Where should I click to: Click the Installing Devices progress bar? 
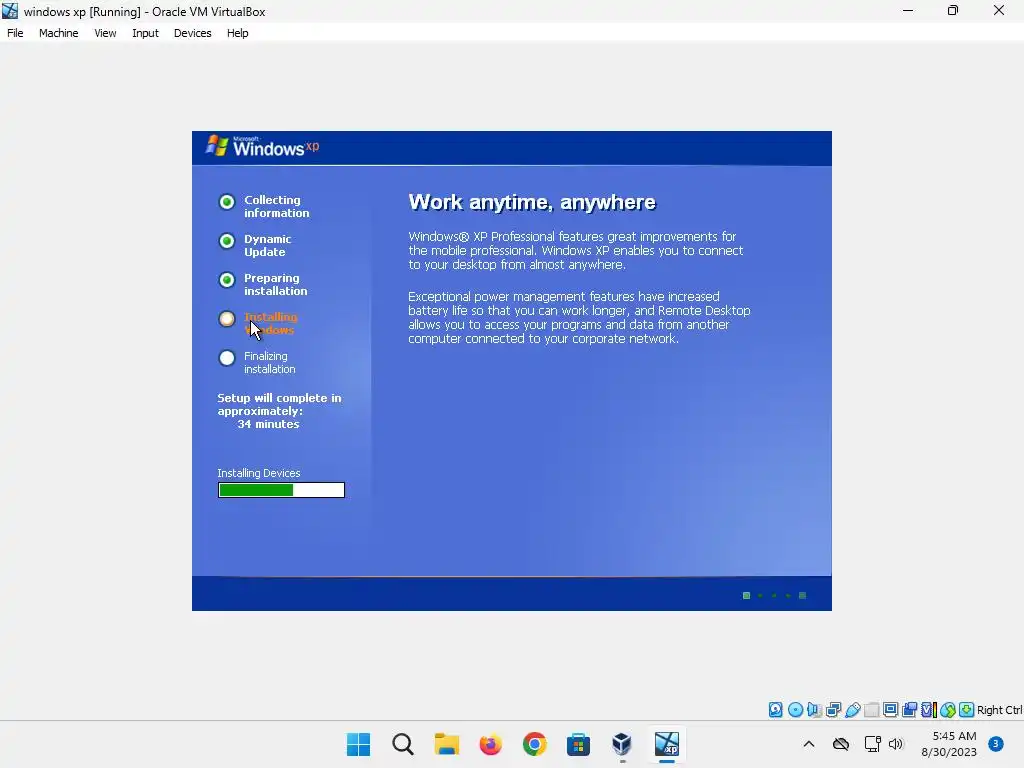[x=281, y=490]
